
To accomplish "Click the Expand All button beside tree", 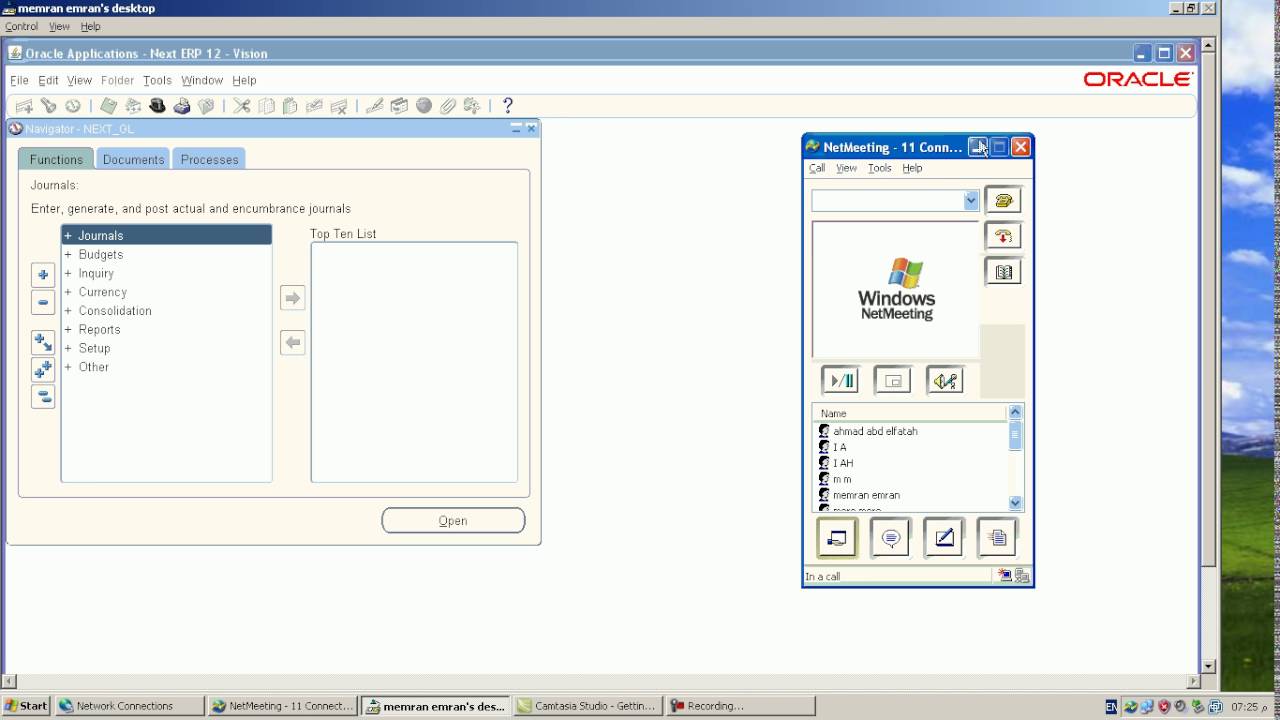I will pos(43,370).
